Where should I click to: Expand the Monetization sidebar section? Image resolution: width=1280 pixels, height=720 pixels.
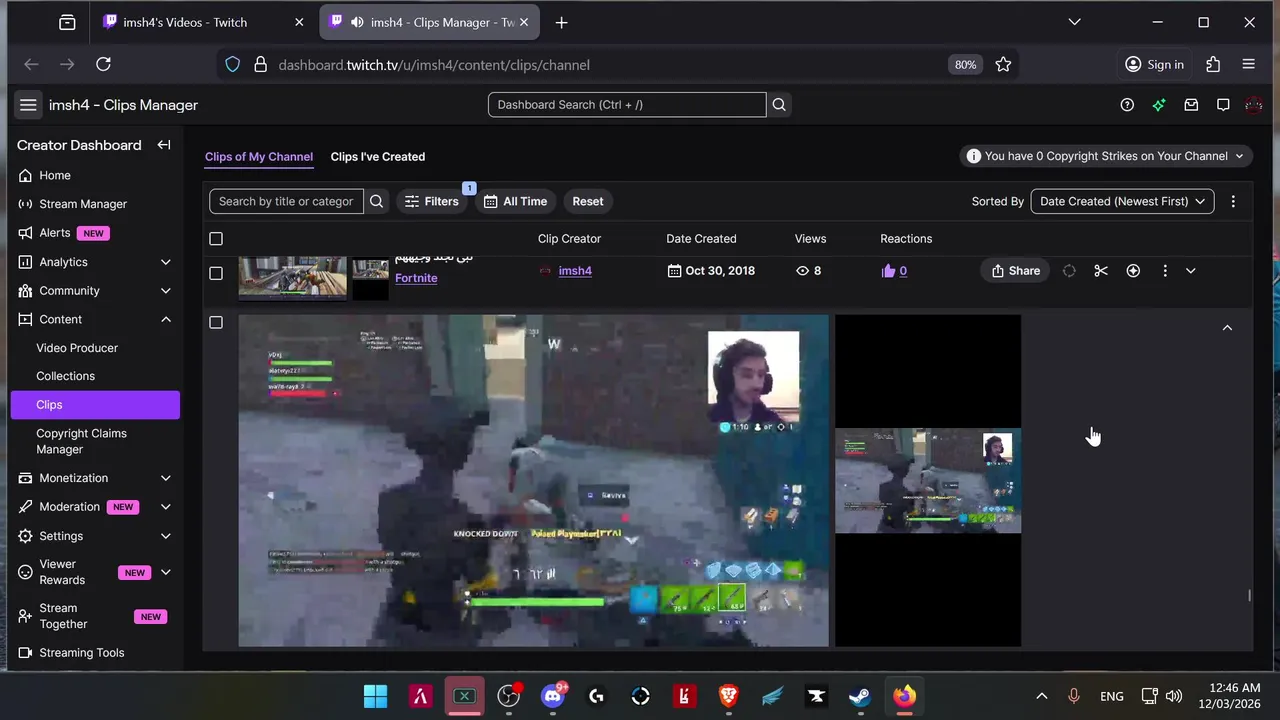(x=165, y=478)
